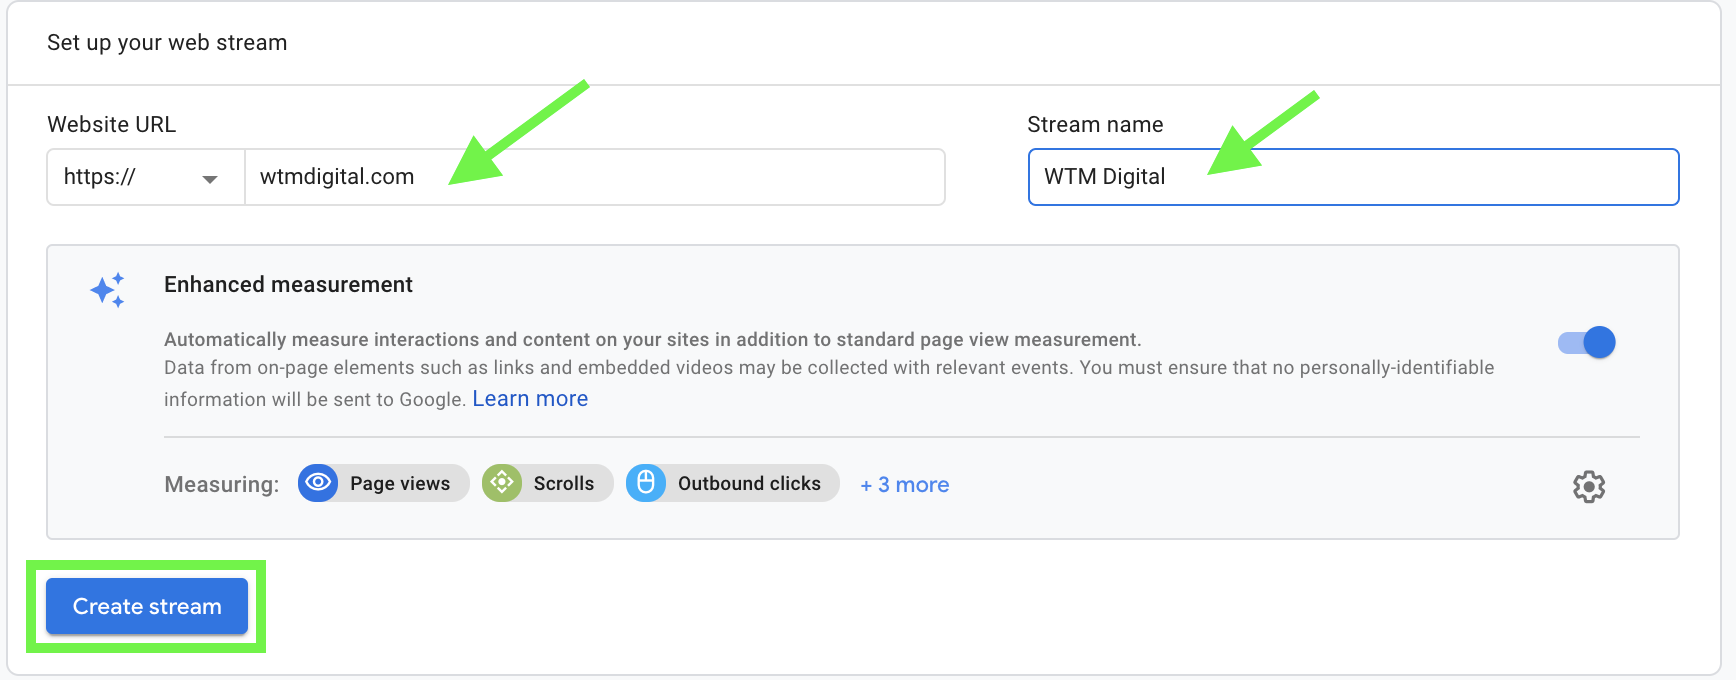Focus the Stream name field
1736x680 pixels.
coord(1353,177)
